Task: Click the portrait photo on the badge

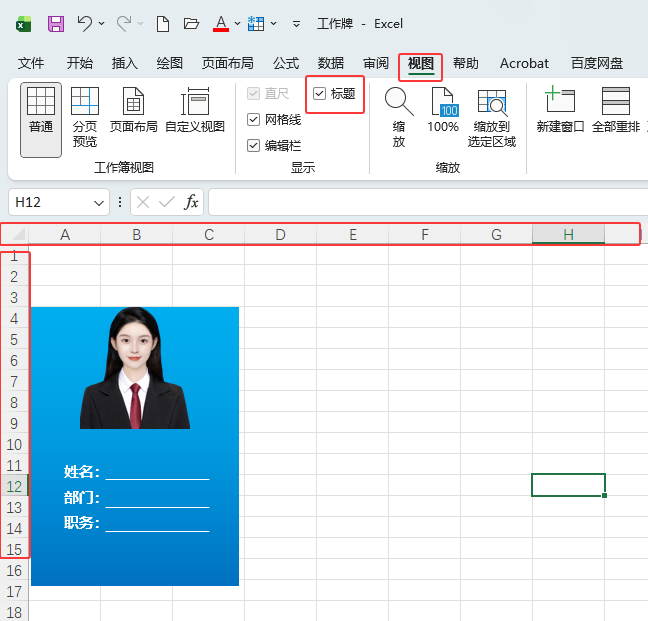Action: click(x=135, y=368)
